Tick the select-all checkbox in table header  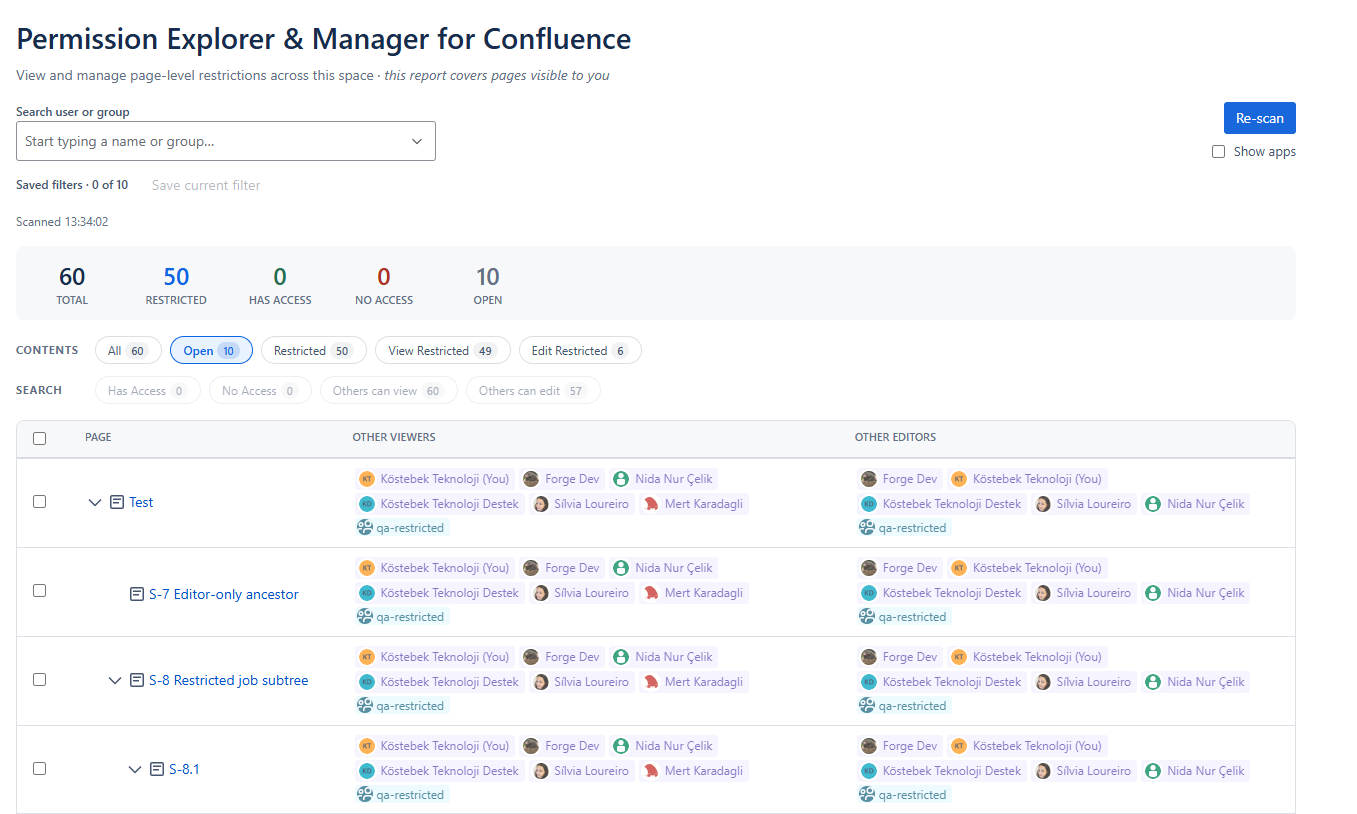(39, 438)
